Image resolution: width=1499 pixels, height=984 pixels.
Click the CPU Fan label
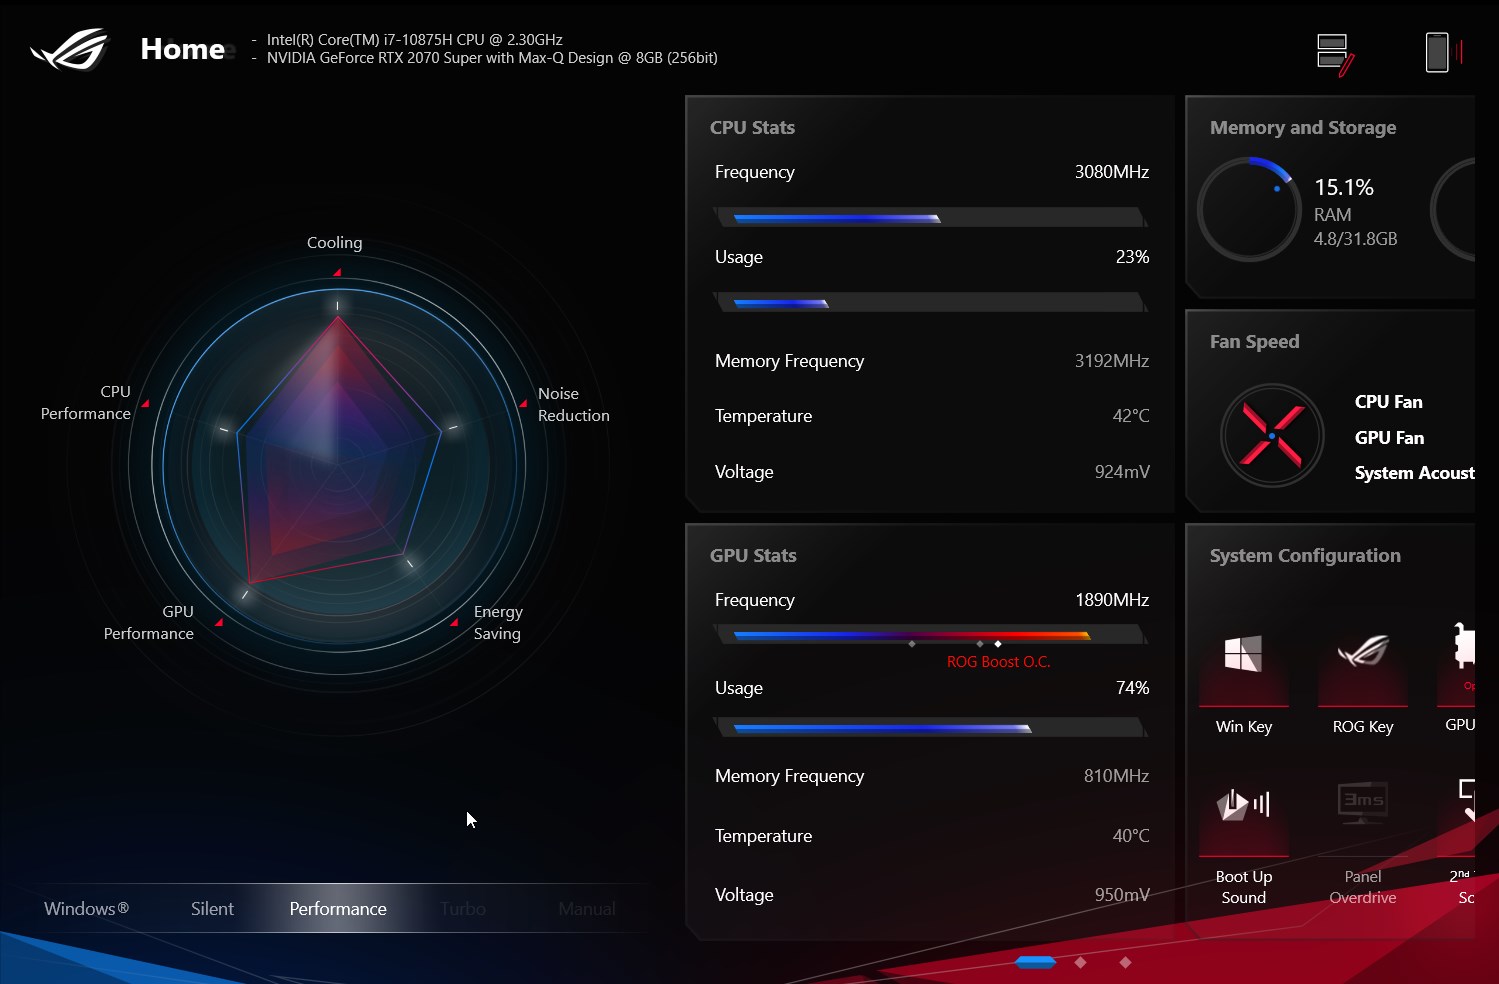(1389, 402)
